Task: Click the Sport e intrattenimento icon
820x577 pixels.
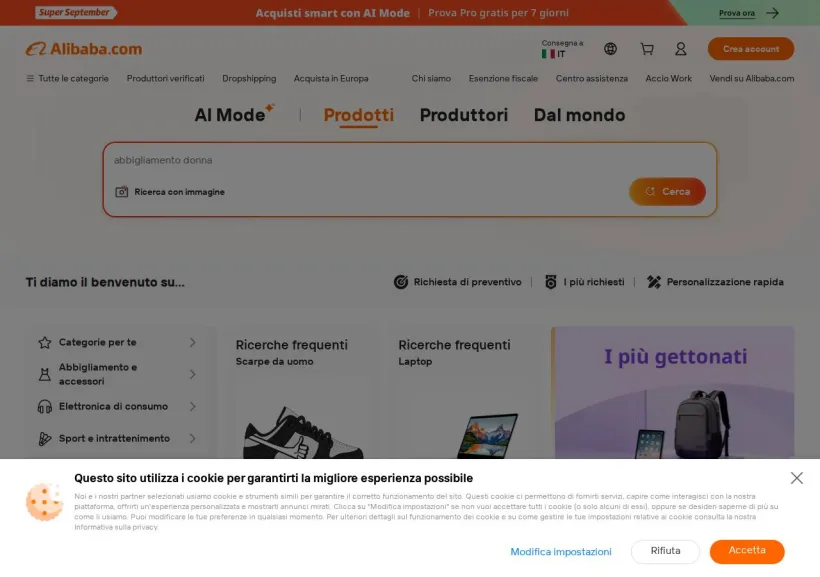Action: pos(44,438)
